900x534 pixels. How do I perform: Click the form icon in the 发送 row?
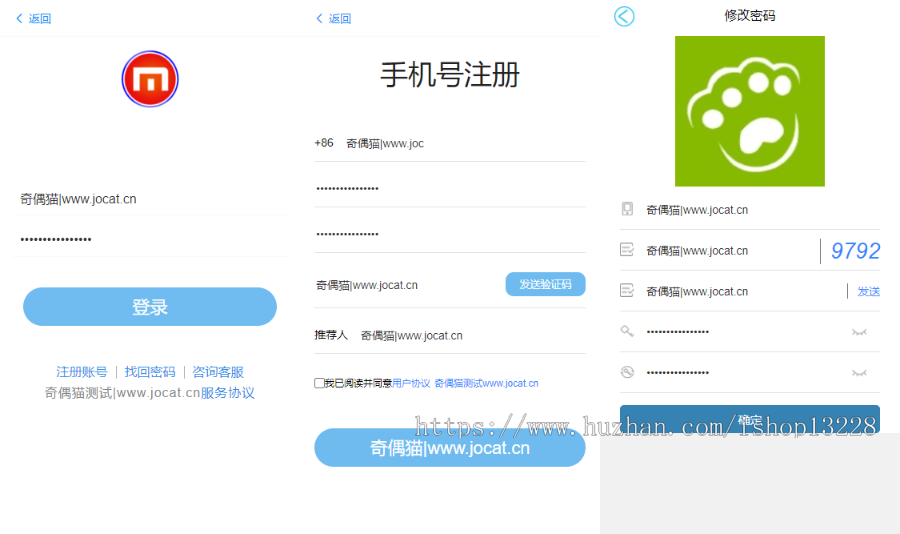click(x=627, y=291)
